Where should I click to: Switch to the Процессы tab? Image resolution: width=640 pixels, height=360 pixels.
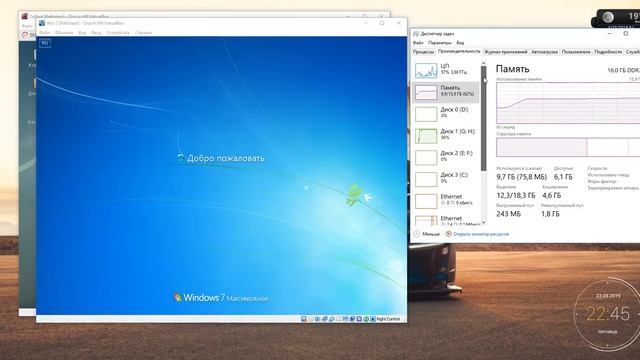(423, 52)
